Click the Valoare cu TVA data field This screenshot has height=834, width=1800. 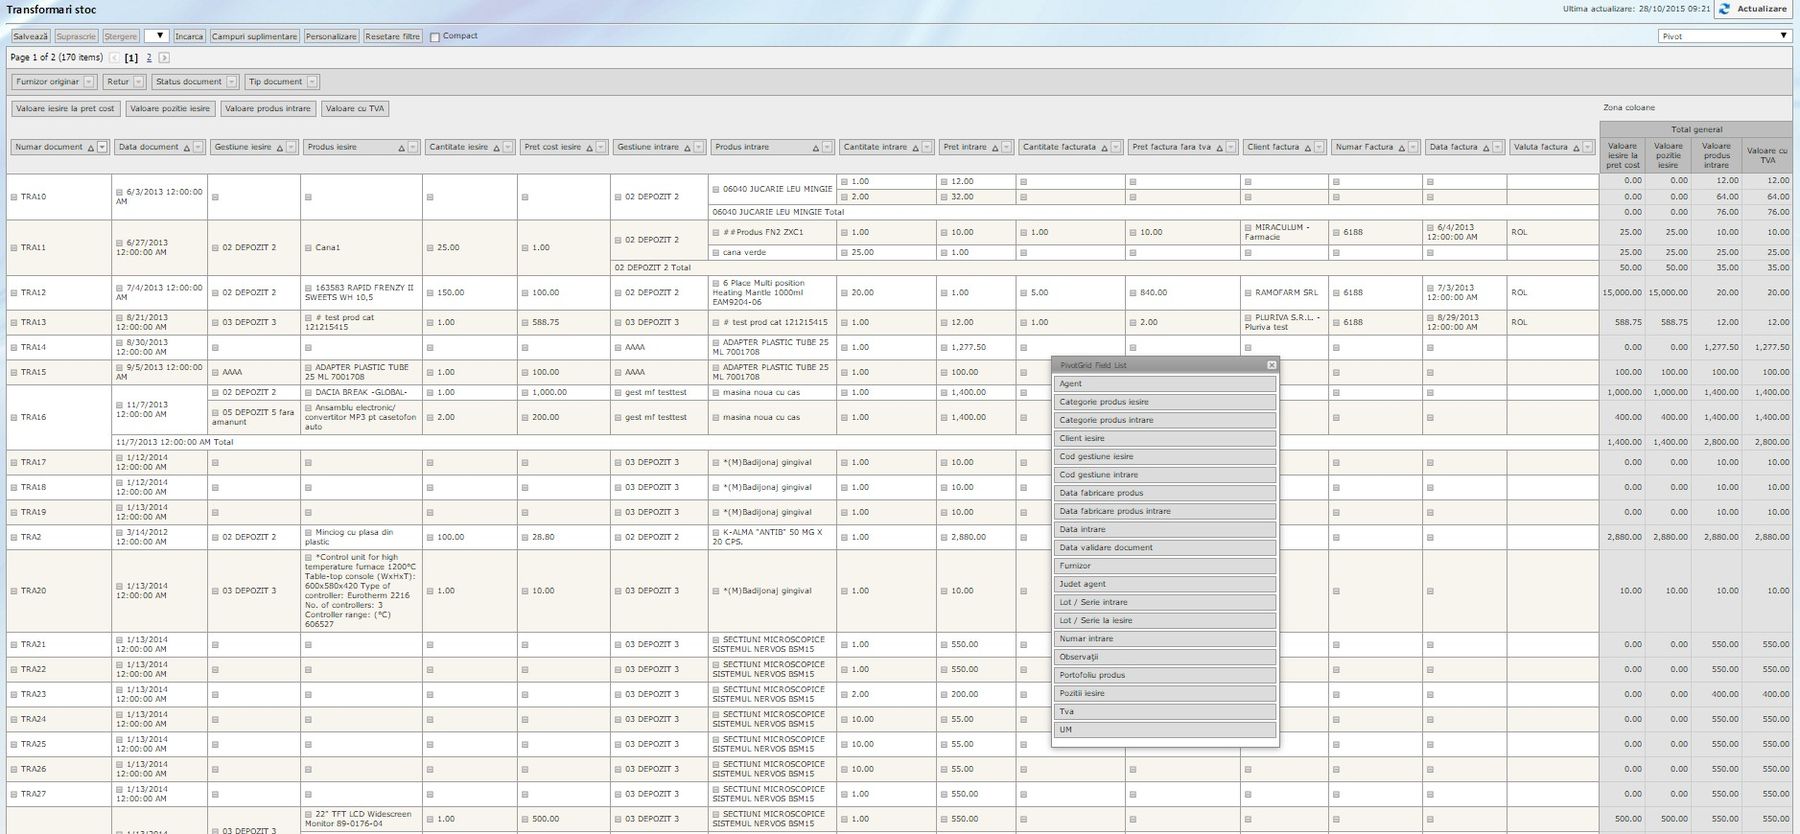(x=354, y=109)
